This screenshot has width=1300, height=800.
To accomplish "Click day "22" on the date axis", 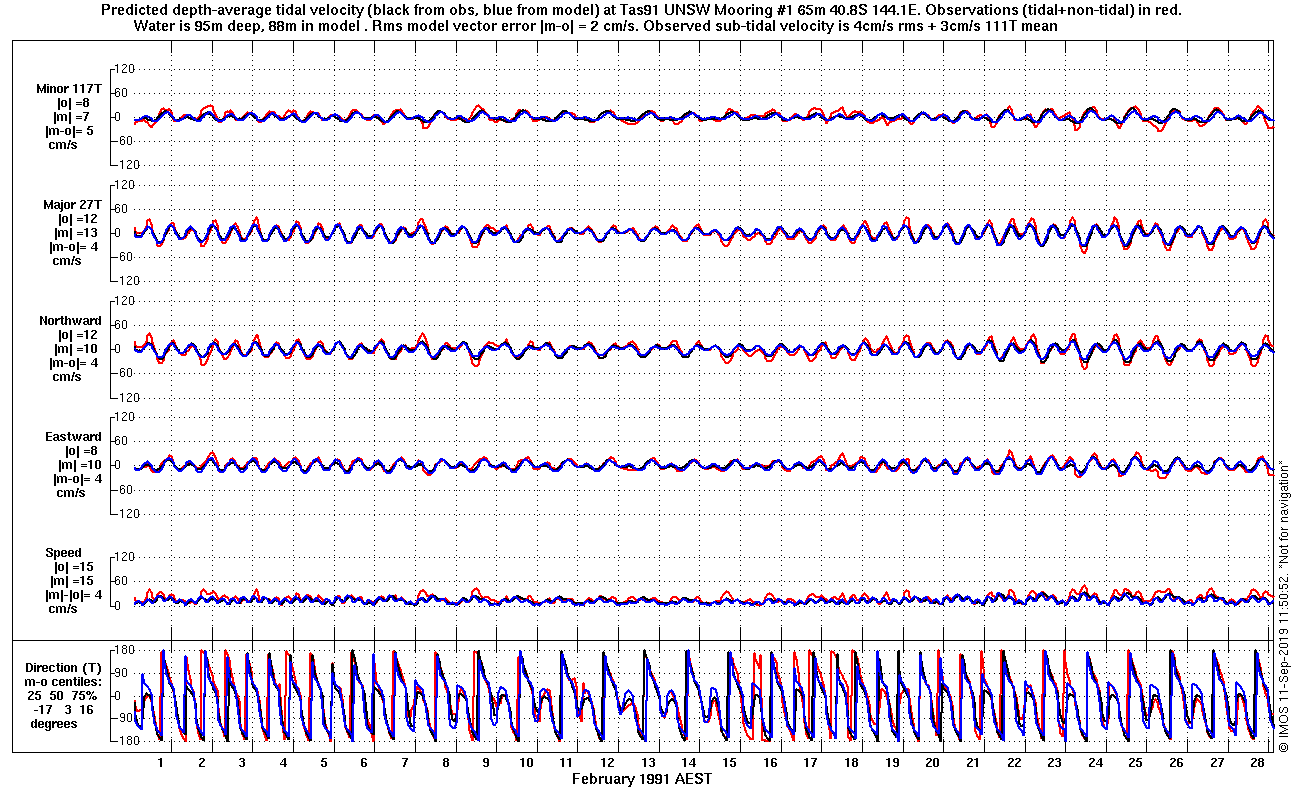I will click(x=1014, y=762).
